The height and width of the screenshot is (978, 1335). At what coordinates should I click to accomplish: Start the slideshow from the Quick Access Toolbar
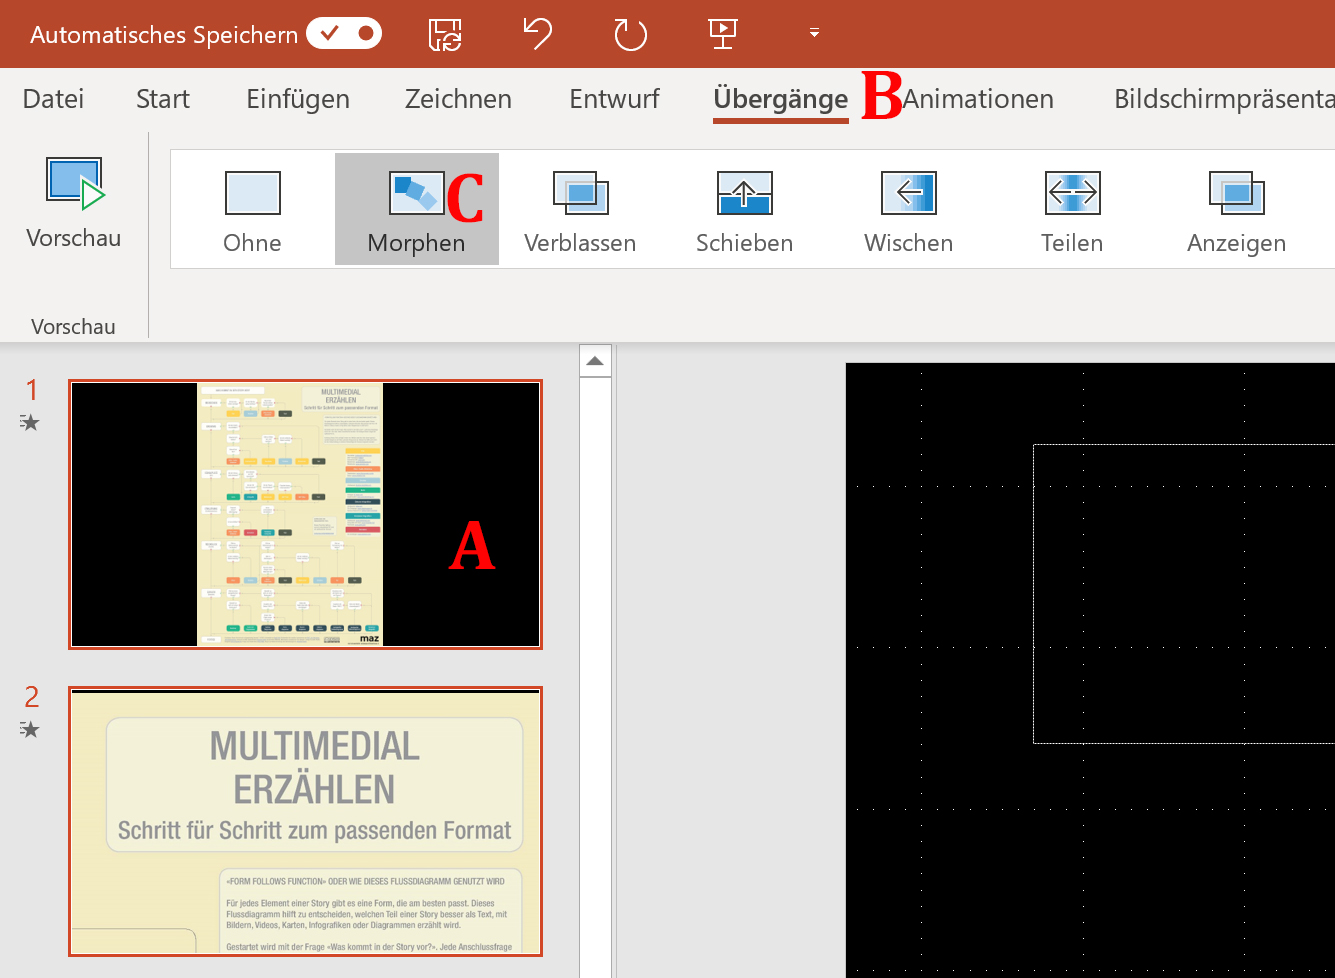(722, 34)
